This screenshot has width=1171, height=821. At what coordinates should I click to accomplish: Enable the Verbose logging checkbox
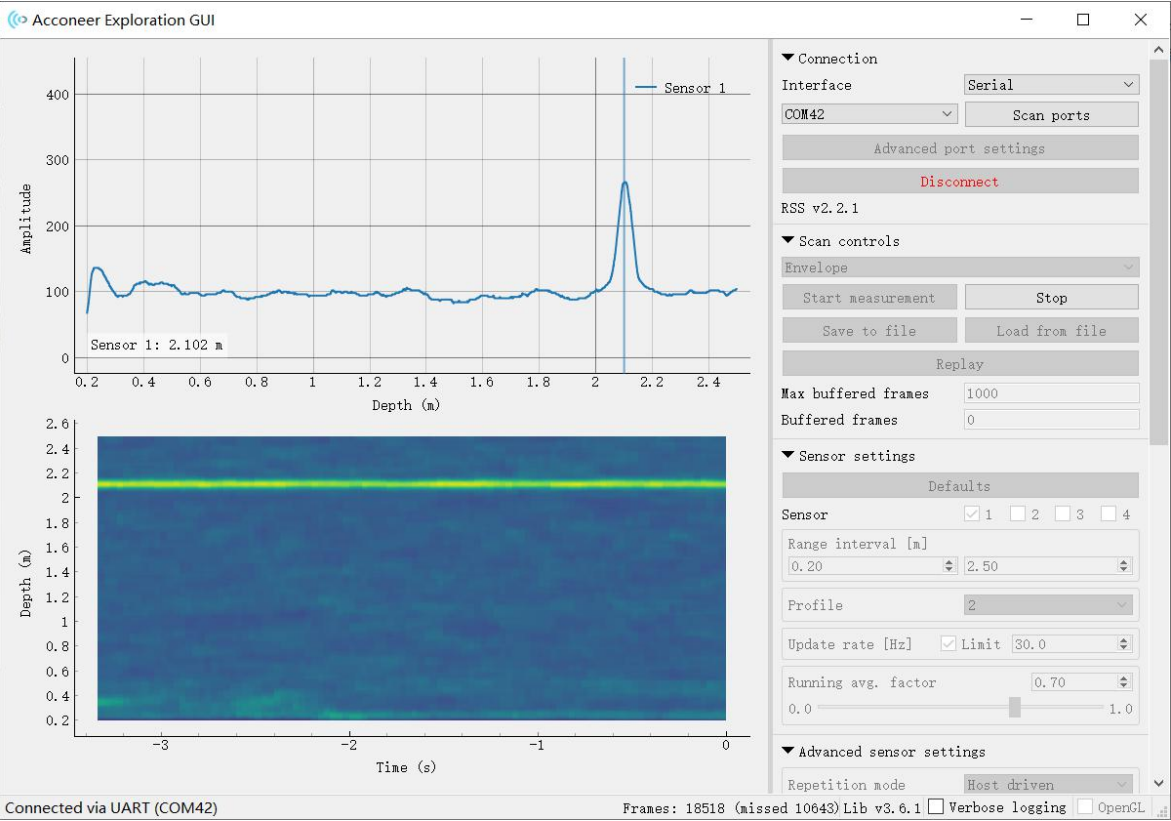(936, 807)
